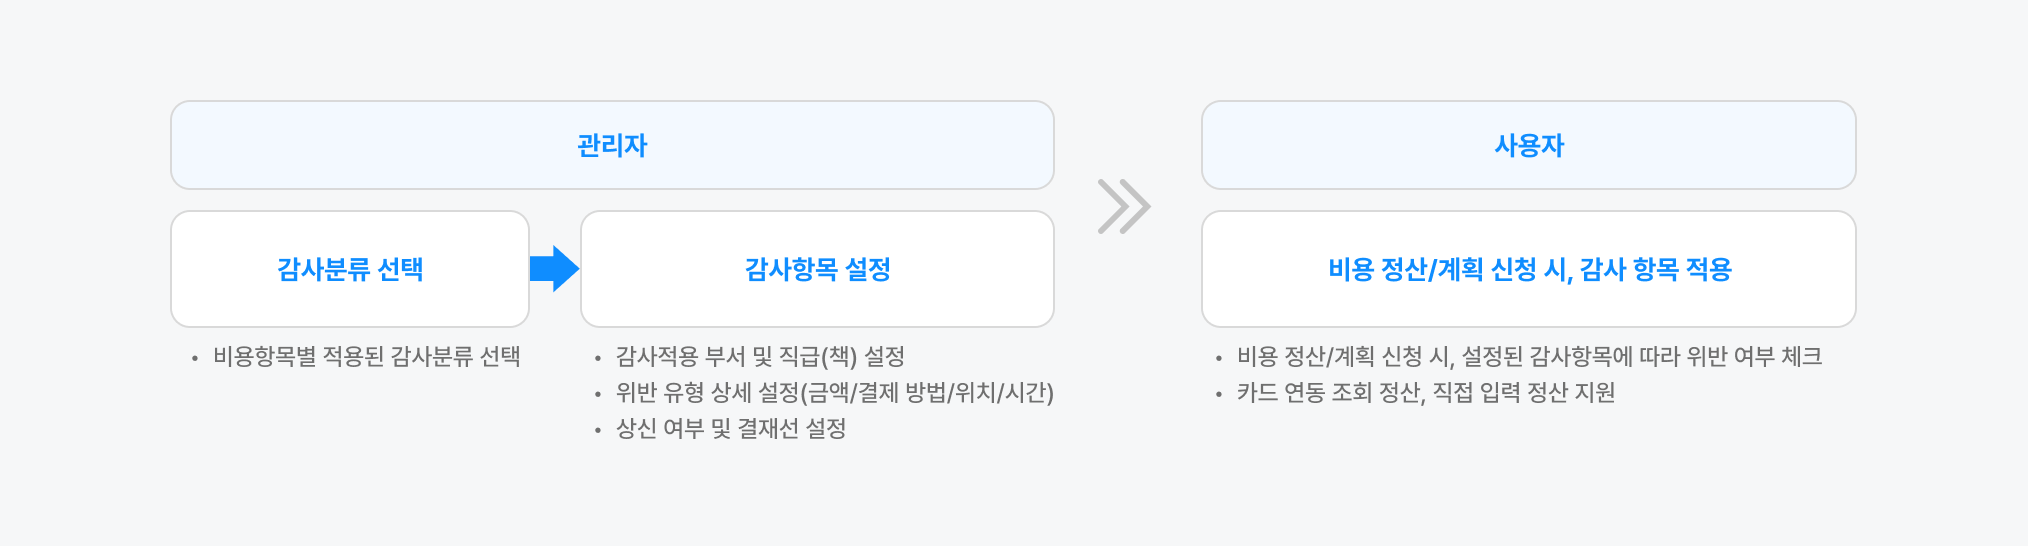
Task: Click the gray double chevron arrow
Action: point(1124,207)
